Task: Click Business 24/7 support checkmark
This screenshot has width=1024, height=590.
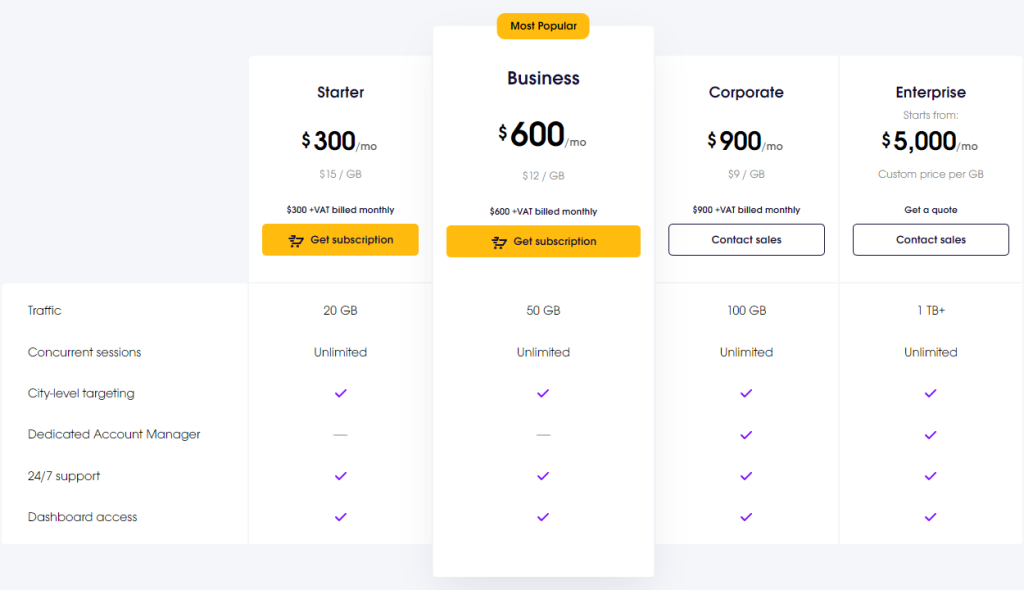Action: [543, 476]
